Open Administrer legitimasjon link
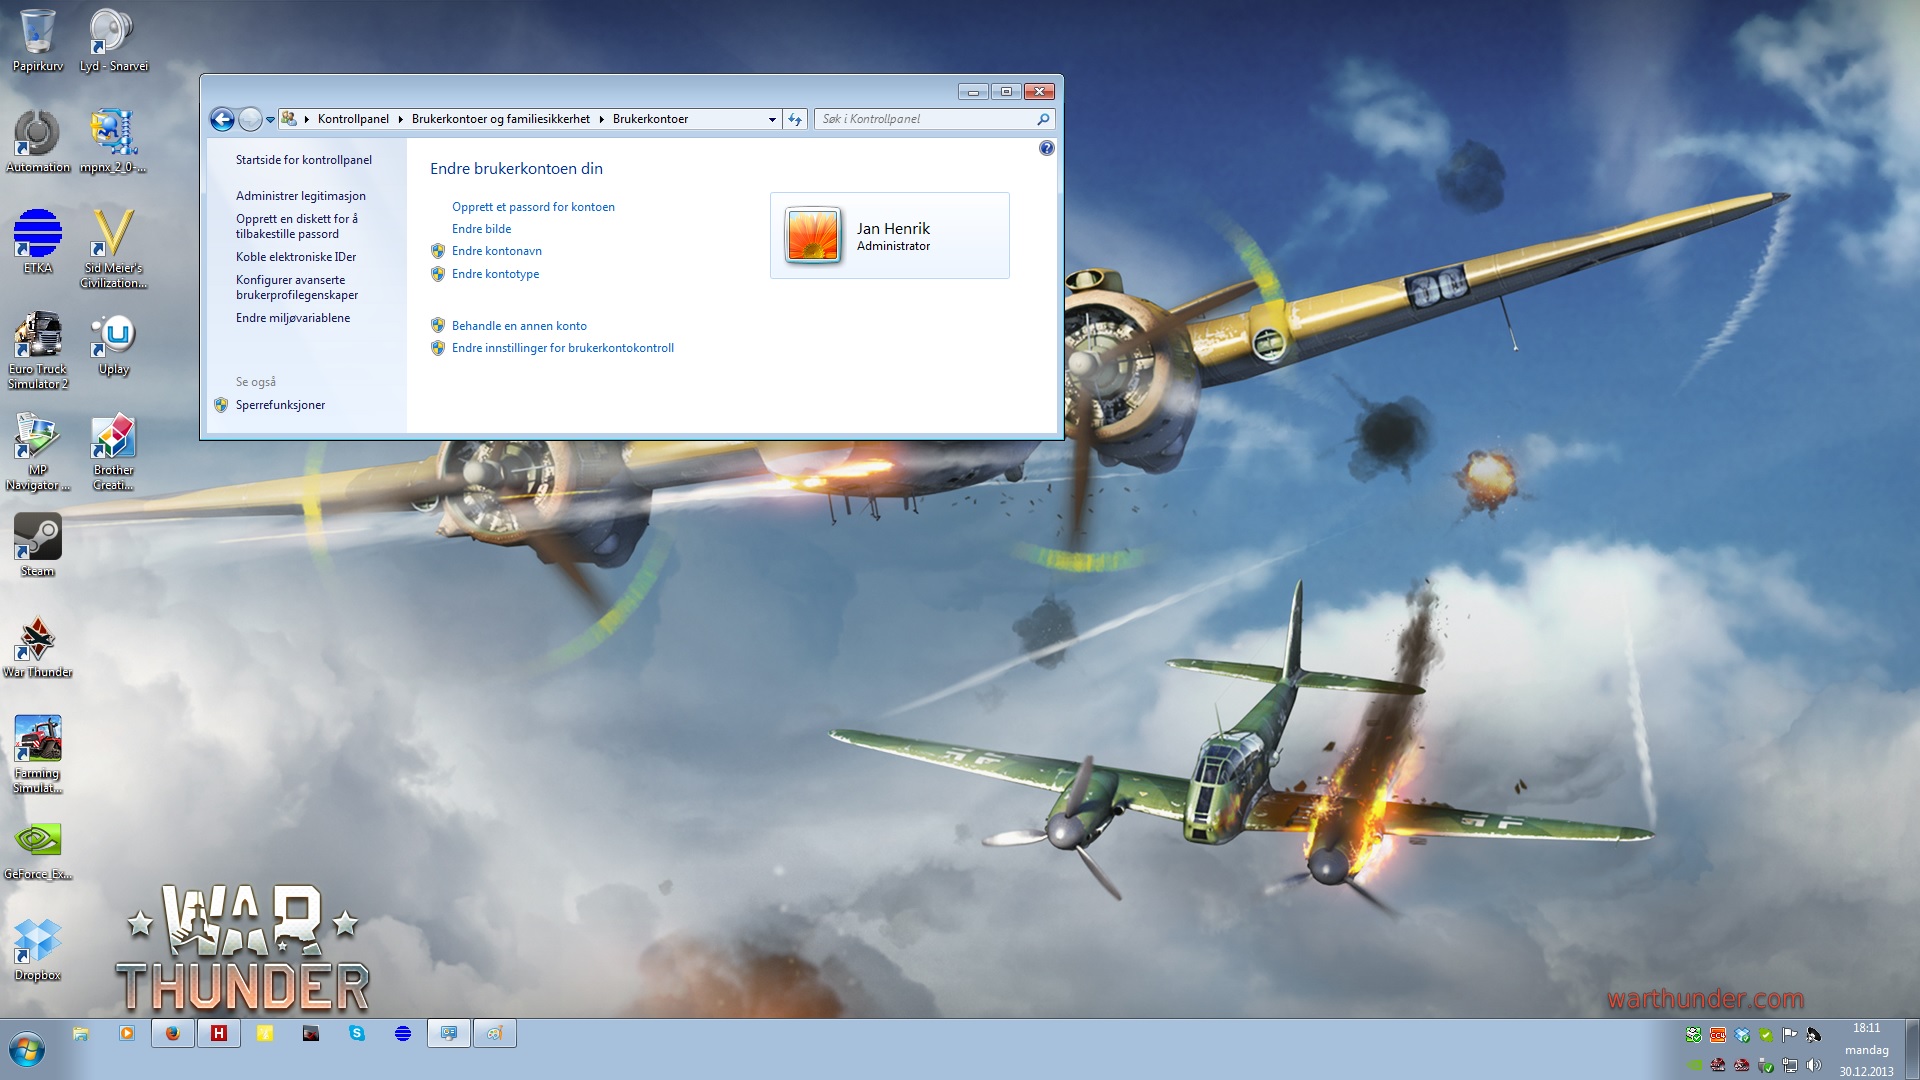1920x1080 pixels. coord(301,196)
